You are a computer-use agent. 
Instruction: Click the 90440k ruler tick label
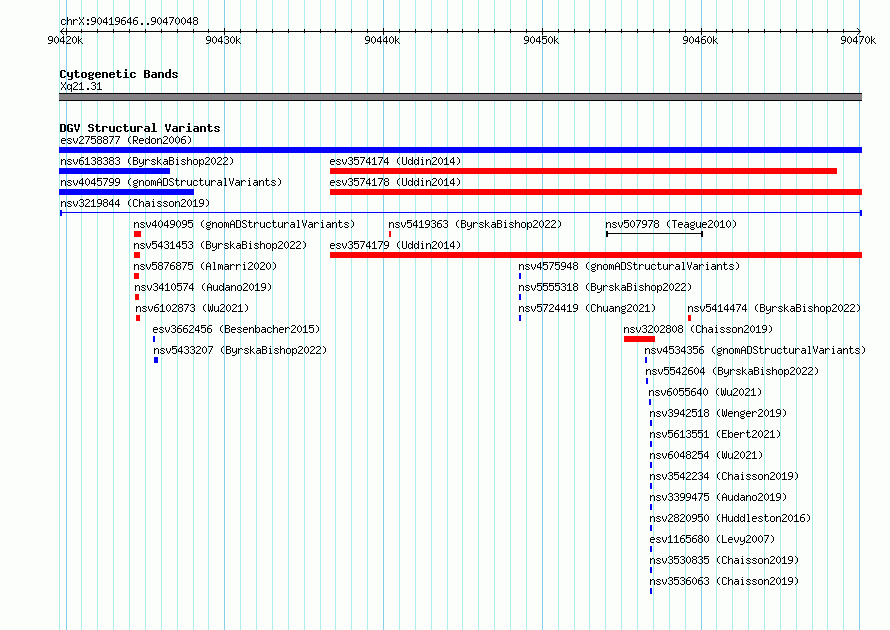(x=382, y=40)
